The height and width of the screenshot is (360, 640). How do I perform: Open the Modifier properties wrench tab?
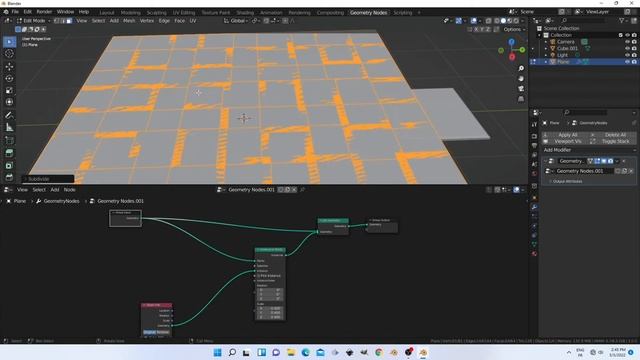point(534,207)
